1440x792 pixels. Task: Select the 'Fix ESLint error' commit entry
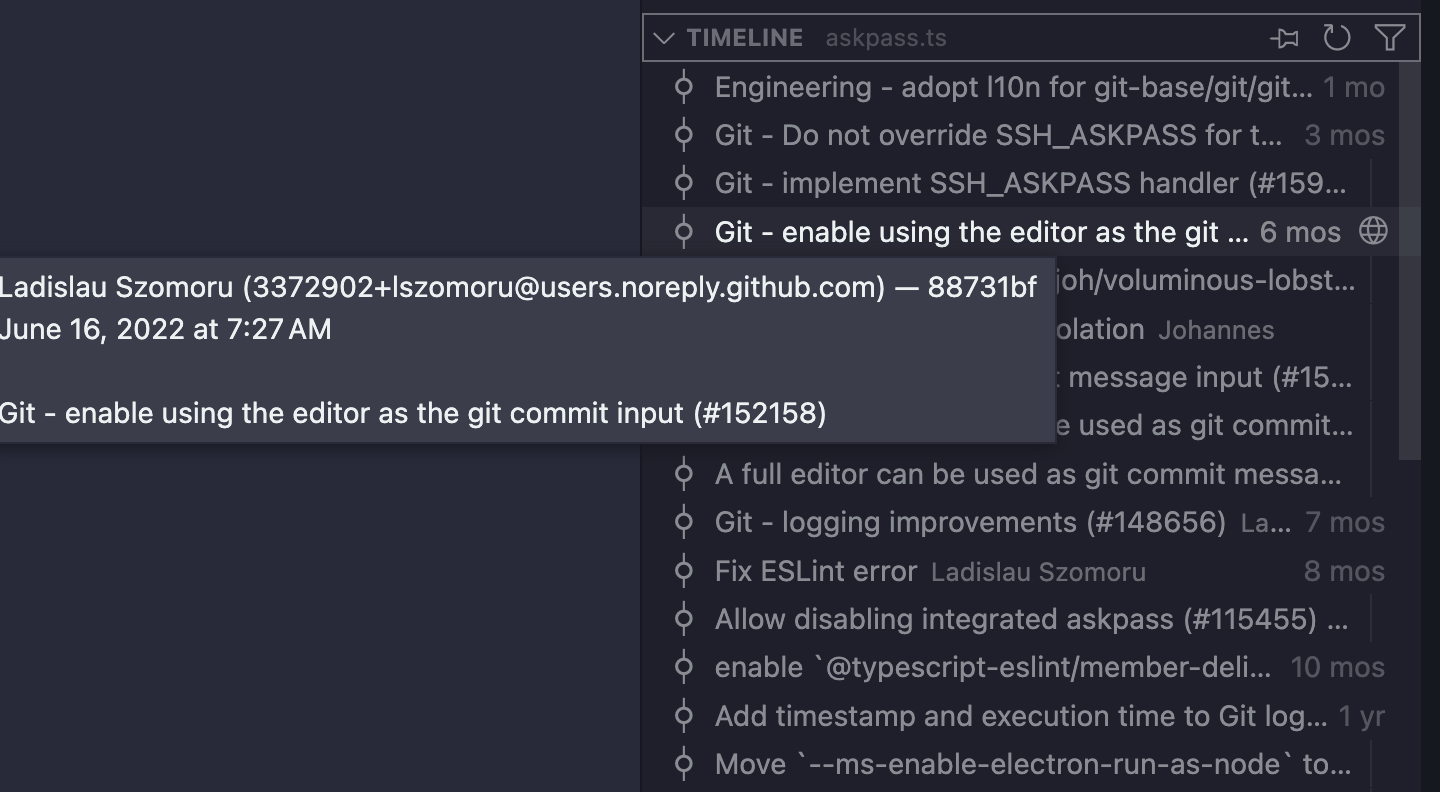[x=815, y=571]
